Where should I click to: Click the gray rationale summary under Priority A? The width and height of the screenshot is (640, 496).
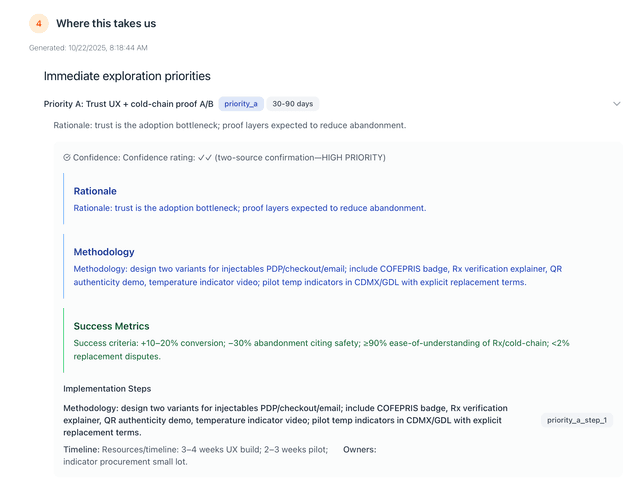point(230,125)
